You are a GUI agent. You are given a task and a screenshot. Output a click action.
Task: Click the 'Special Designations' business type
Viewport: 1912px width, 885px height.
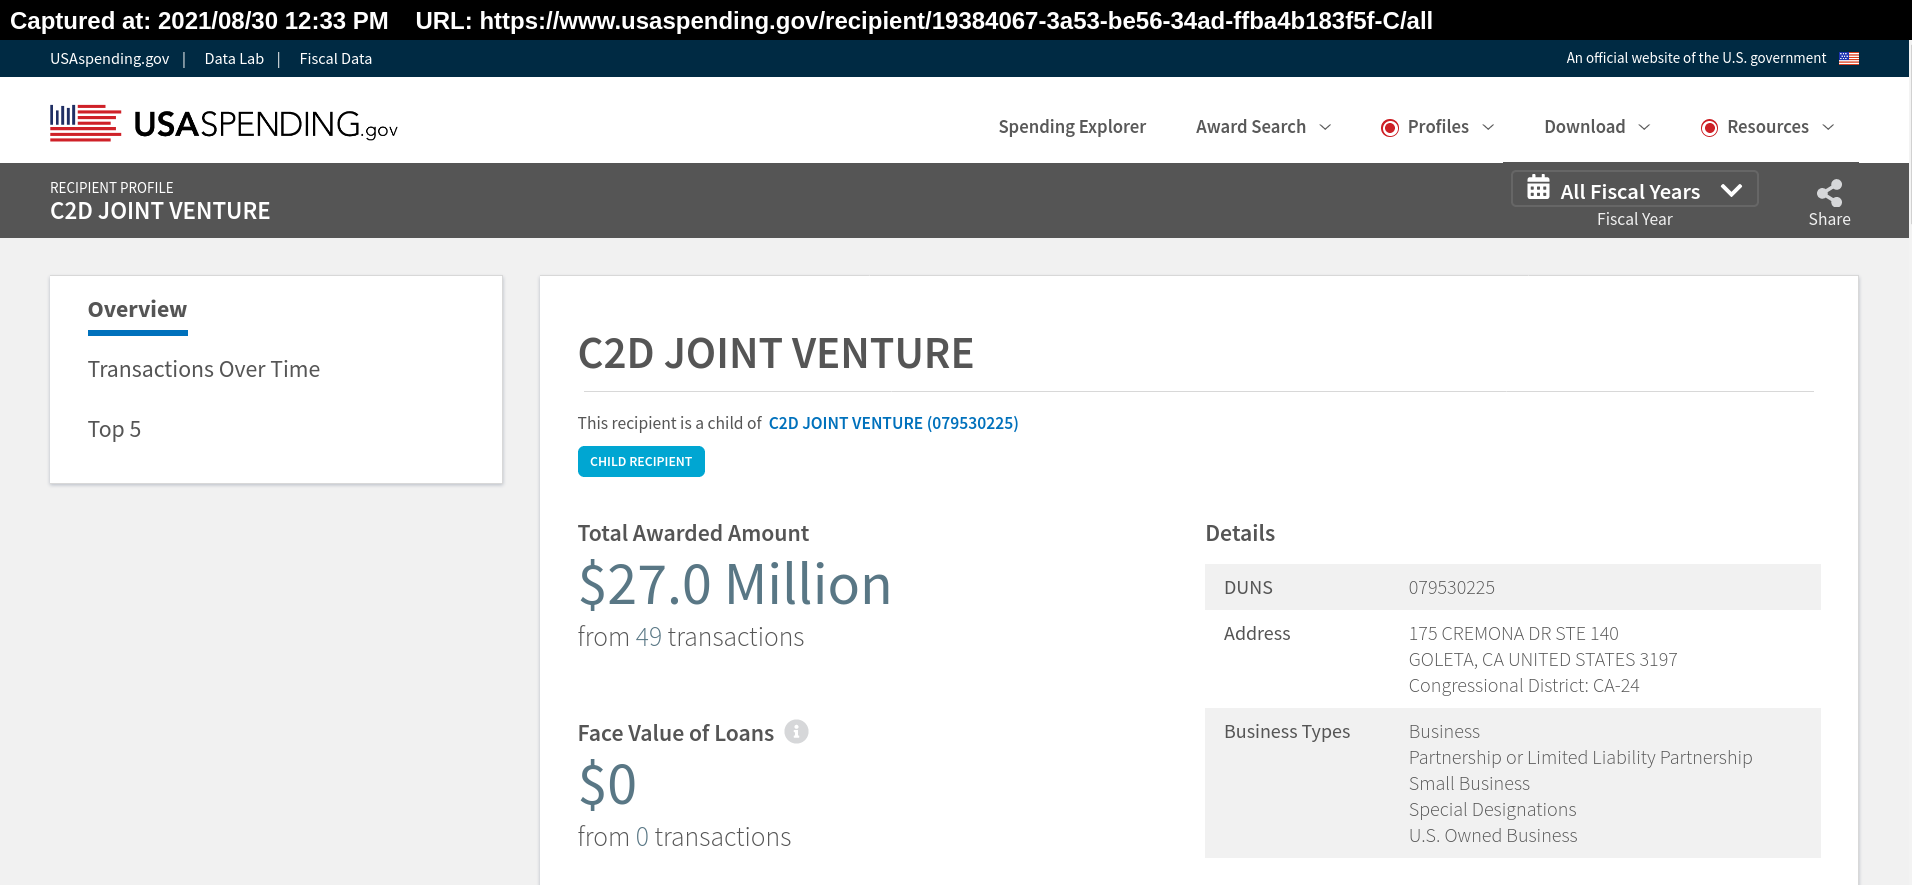coord(1492,810)
